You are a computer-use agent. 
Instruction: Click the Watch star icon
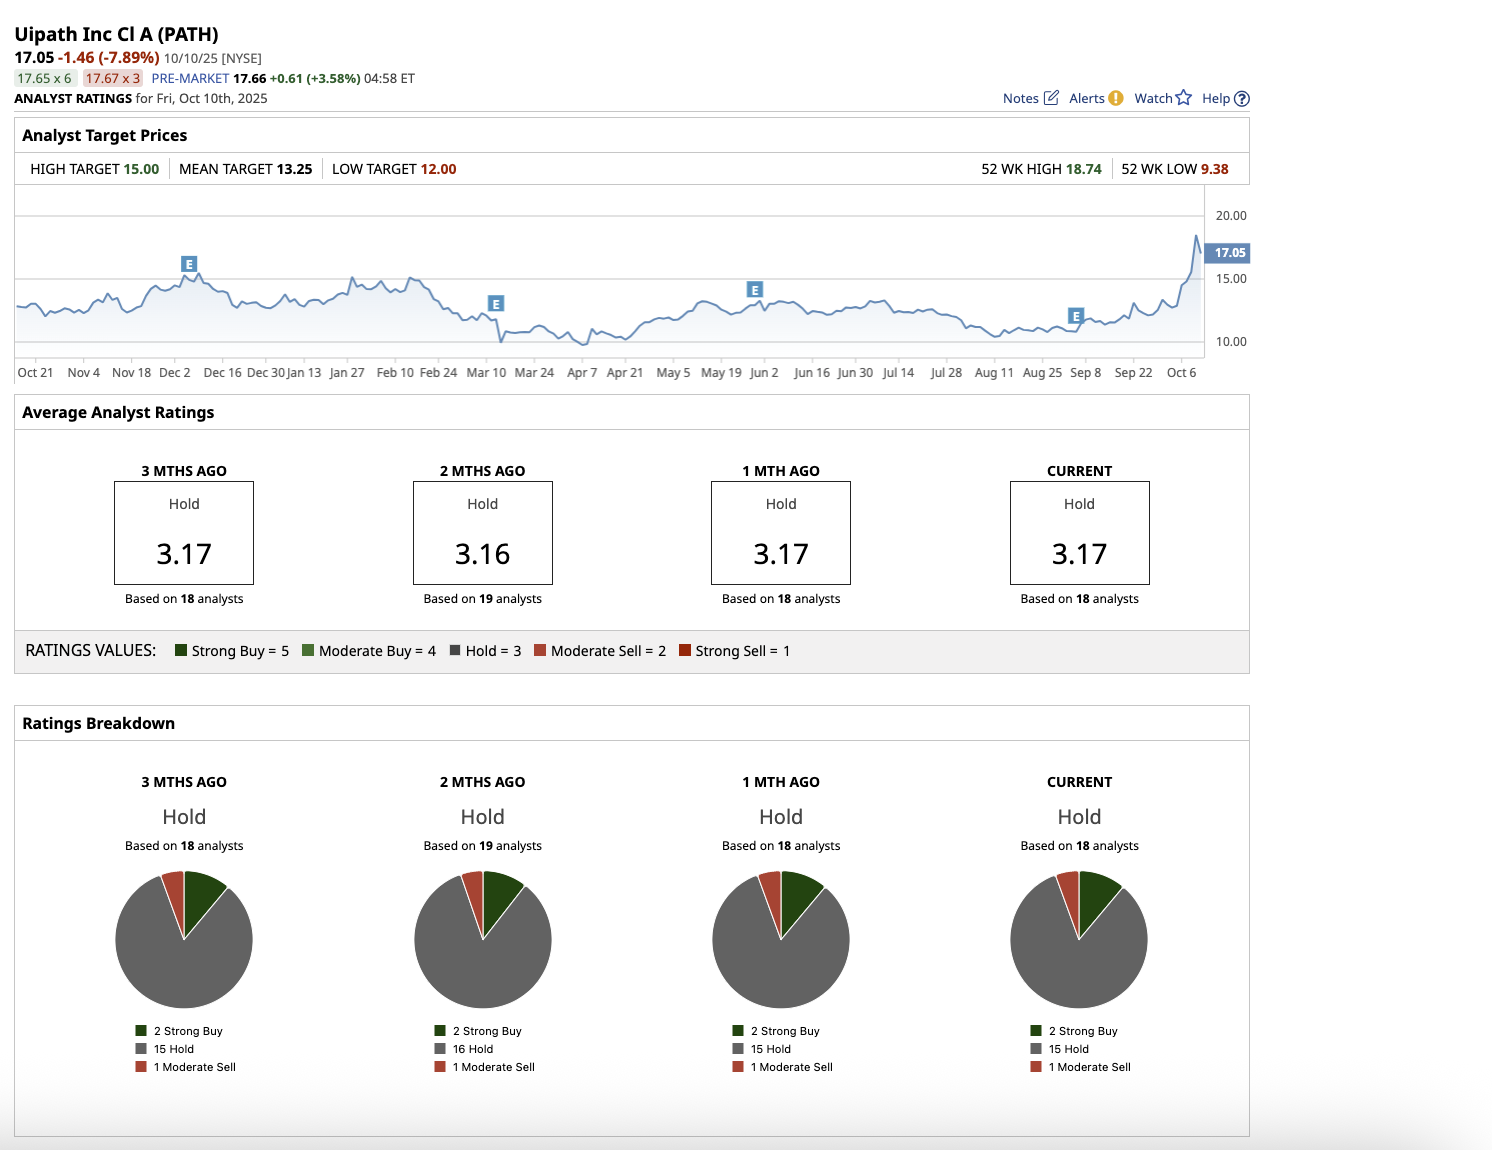[x=1183, y=98]
